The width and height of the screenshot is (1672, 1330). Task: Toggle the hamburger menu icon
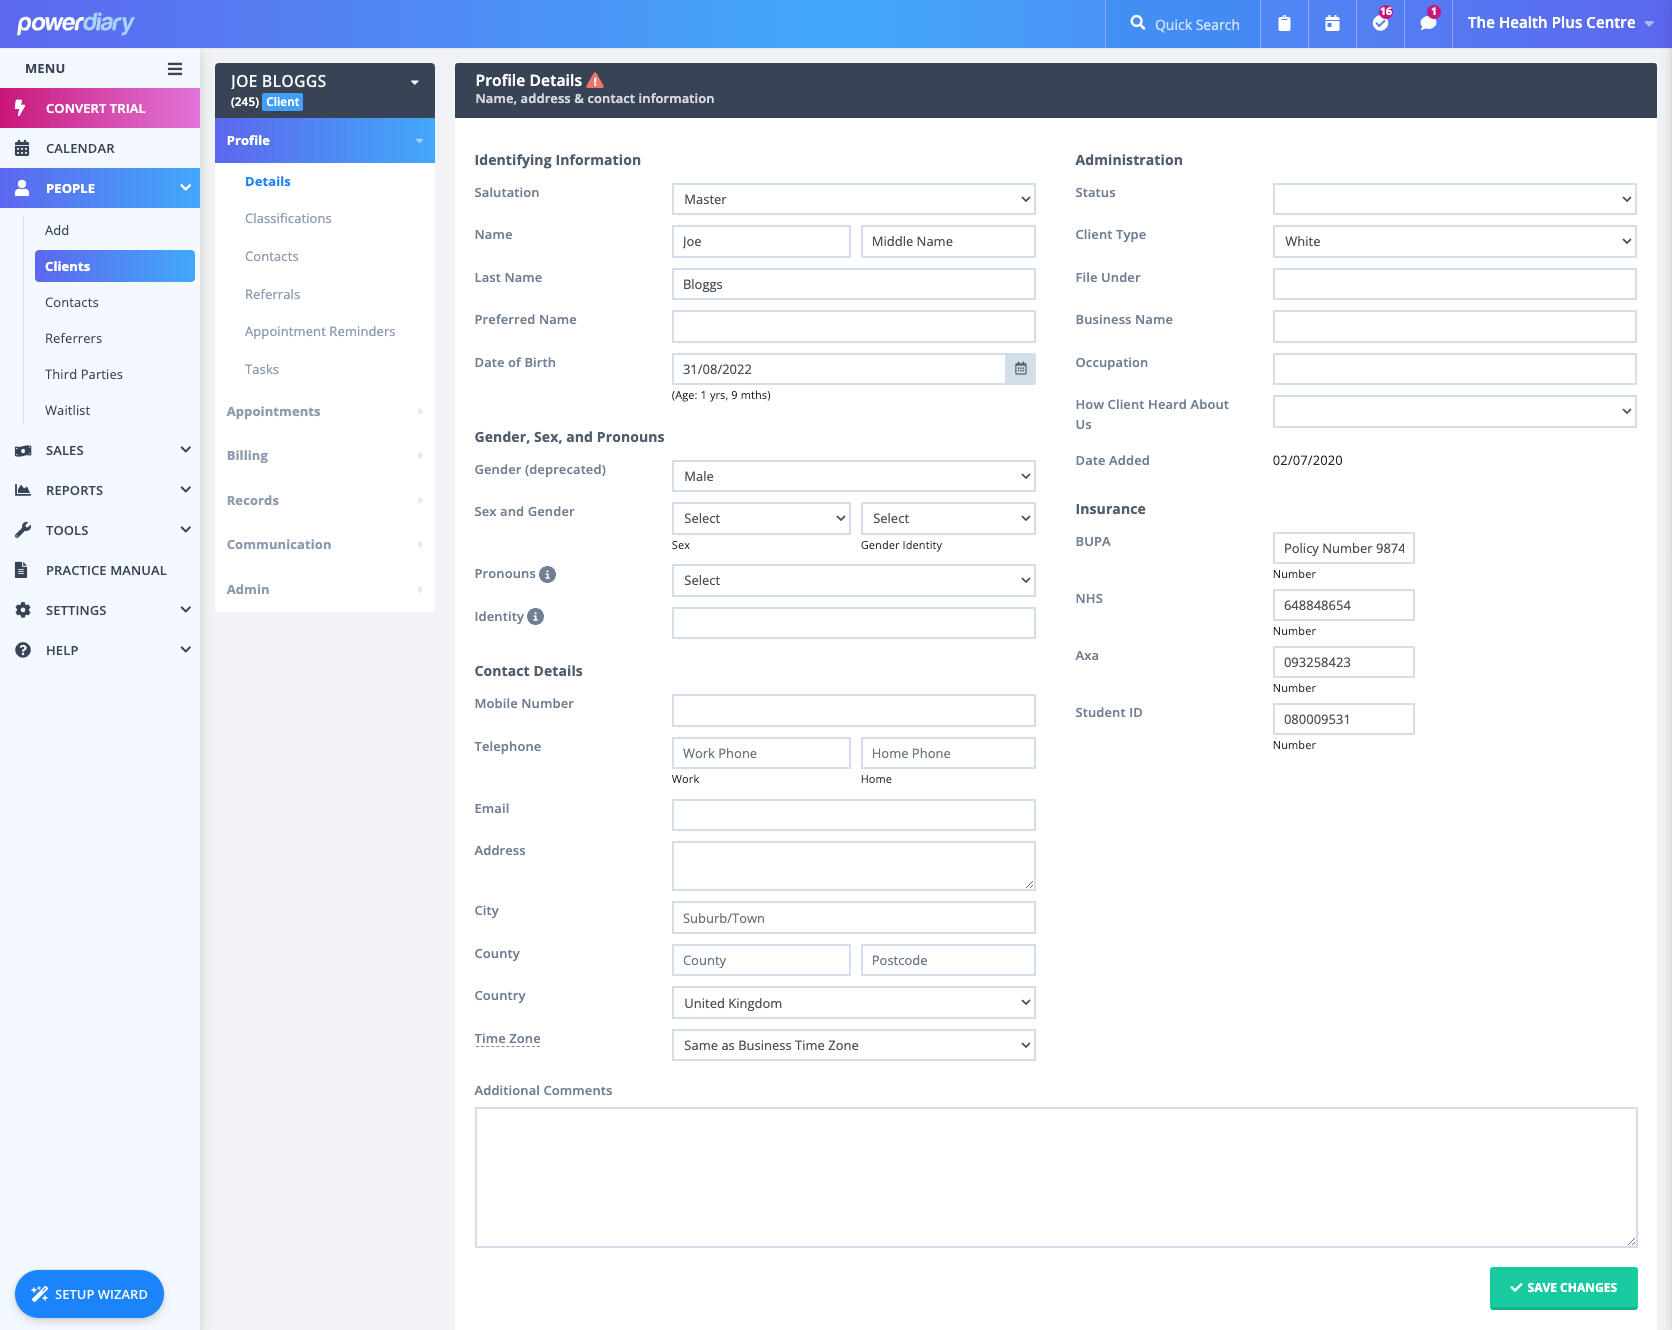[x=175, y=69]
